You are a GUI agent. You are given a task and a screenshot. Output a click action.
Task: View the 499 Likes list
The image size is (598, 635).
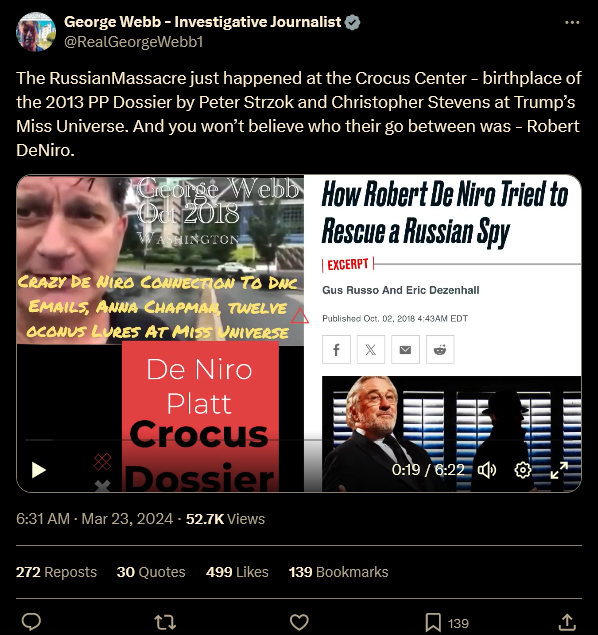[237, 572]
